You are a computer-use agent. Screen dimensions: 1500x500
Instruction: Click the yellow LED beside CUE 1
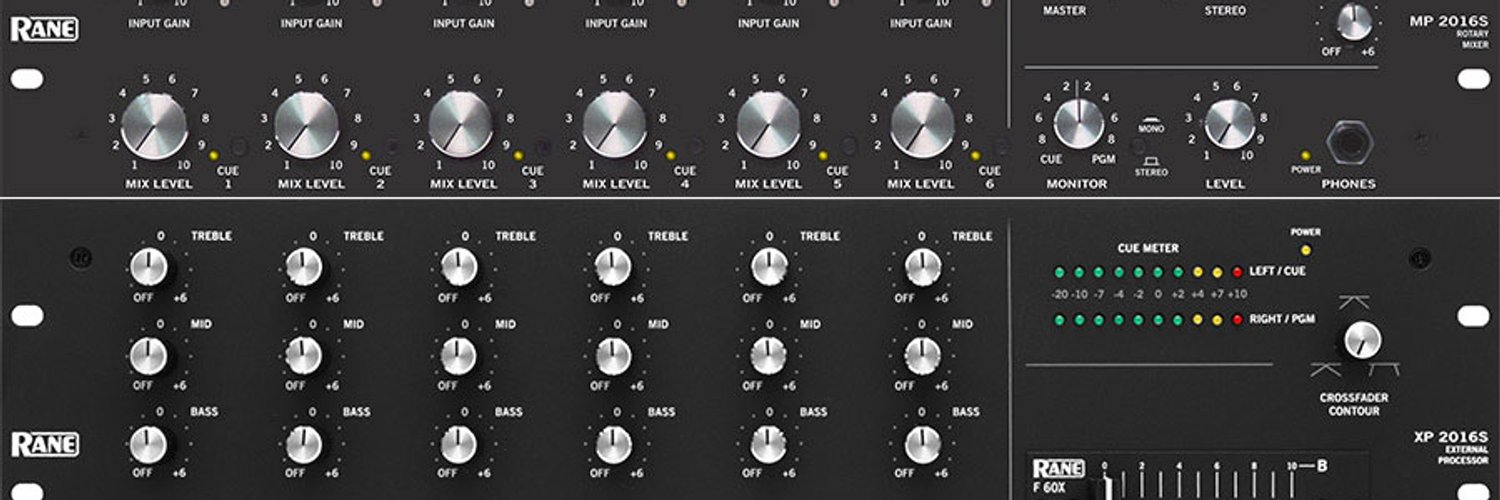212,156
